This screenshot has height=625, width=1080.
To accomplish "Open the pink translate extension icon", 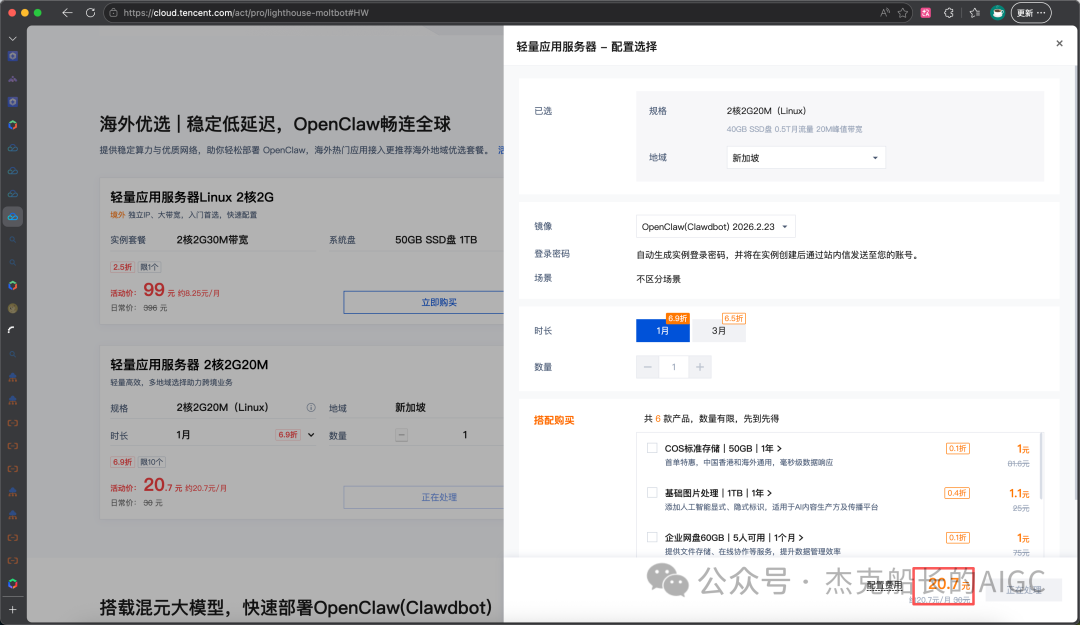I will (x=926, y=12).
